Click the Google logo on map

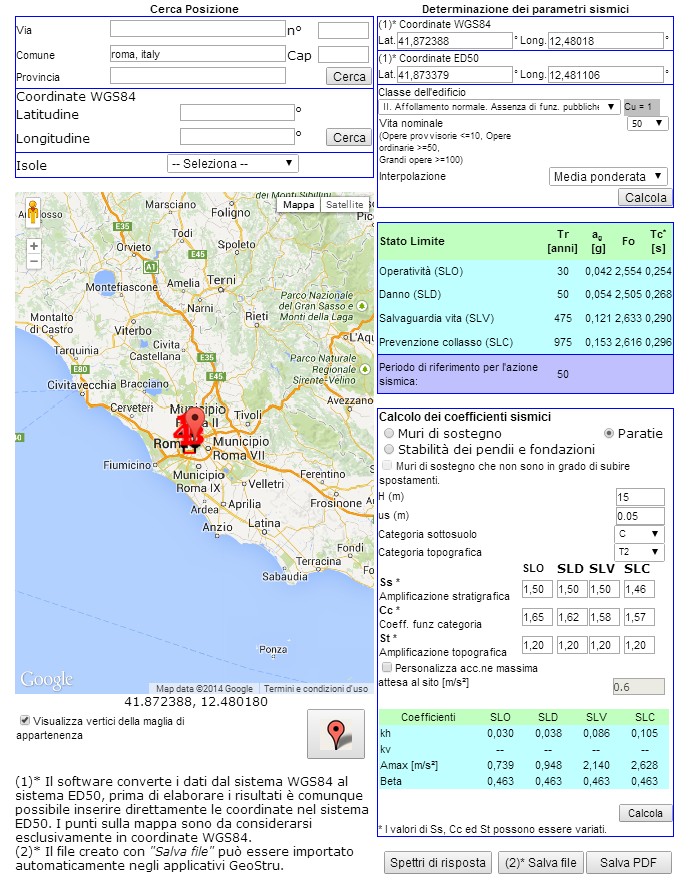[x=46, y=680]
